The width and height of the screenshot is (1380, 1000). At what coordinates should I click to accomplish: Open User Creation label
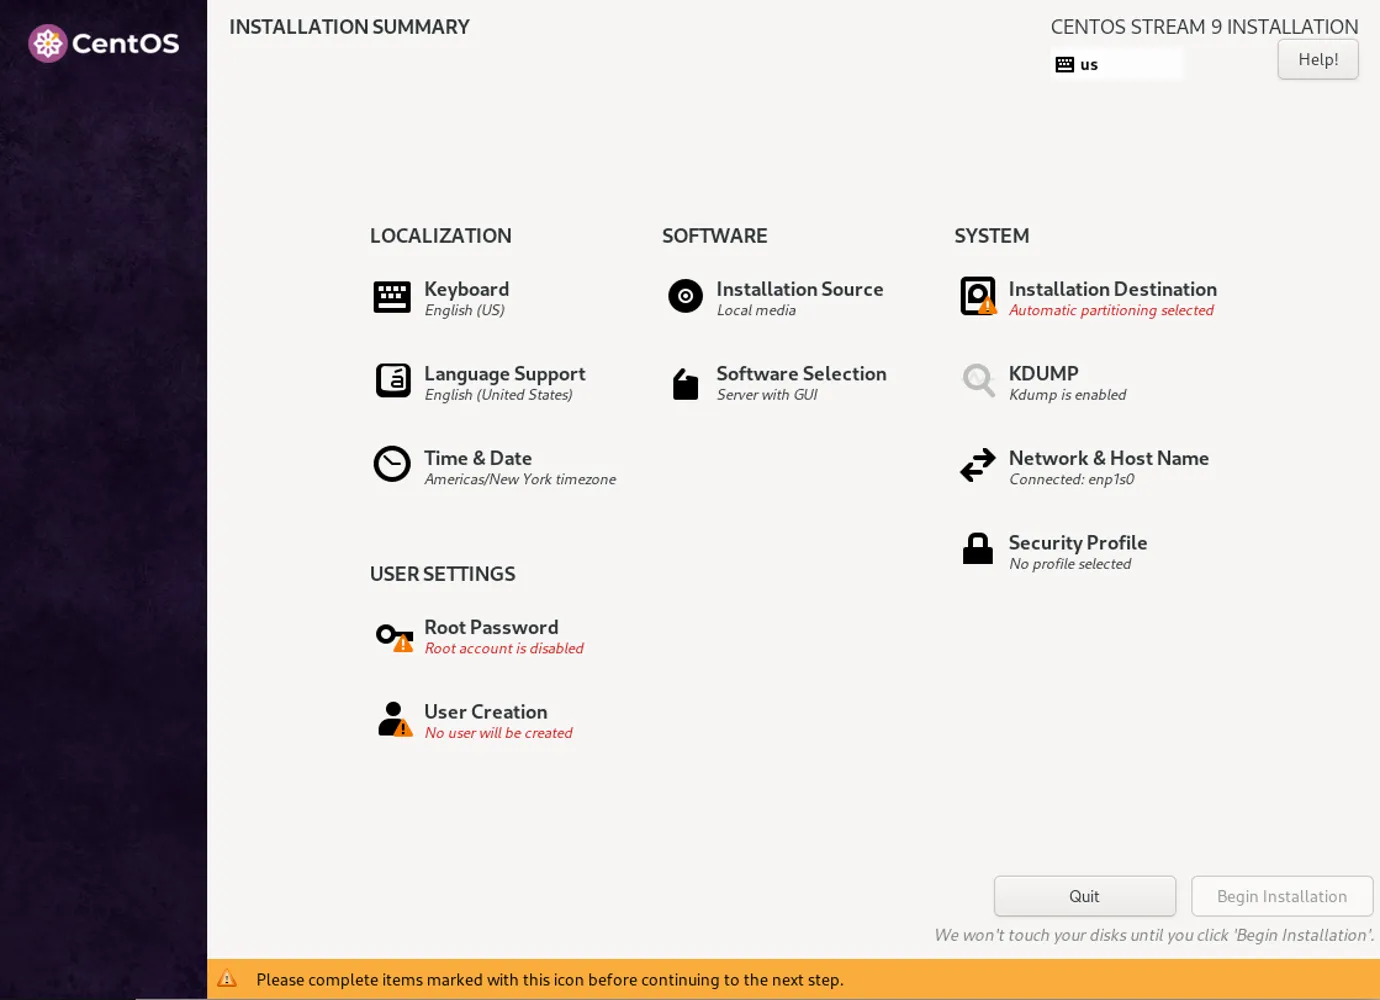tap(486, 712)
